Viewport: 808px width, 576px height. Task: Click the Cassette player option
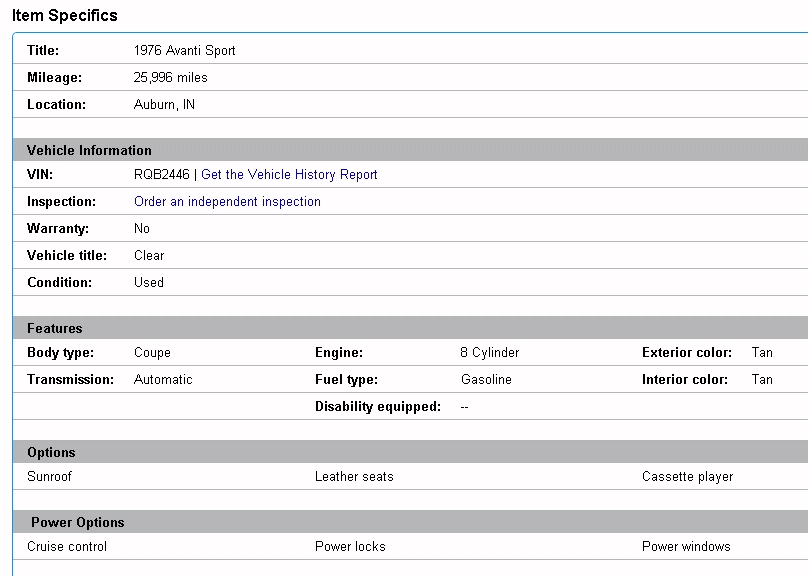(687, 477)
